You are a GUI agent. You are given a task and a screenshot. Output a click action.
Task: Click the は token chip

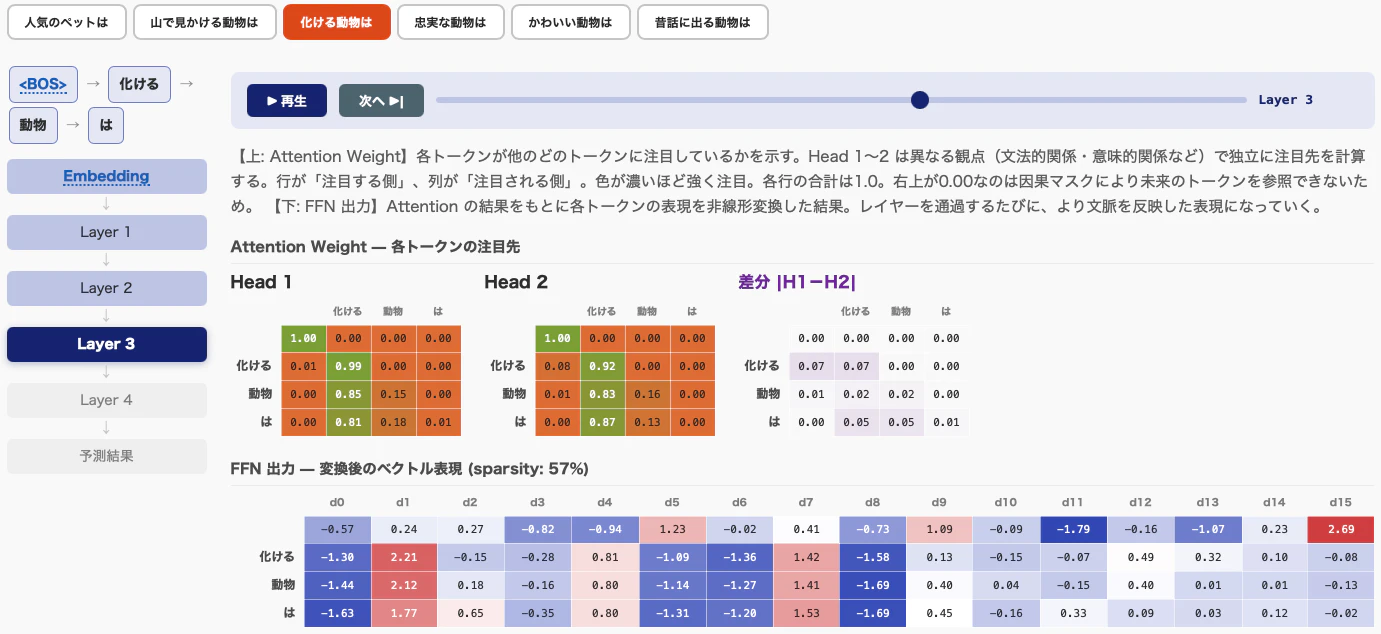(x=106, y=126)
